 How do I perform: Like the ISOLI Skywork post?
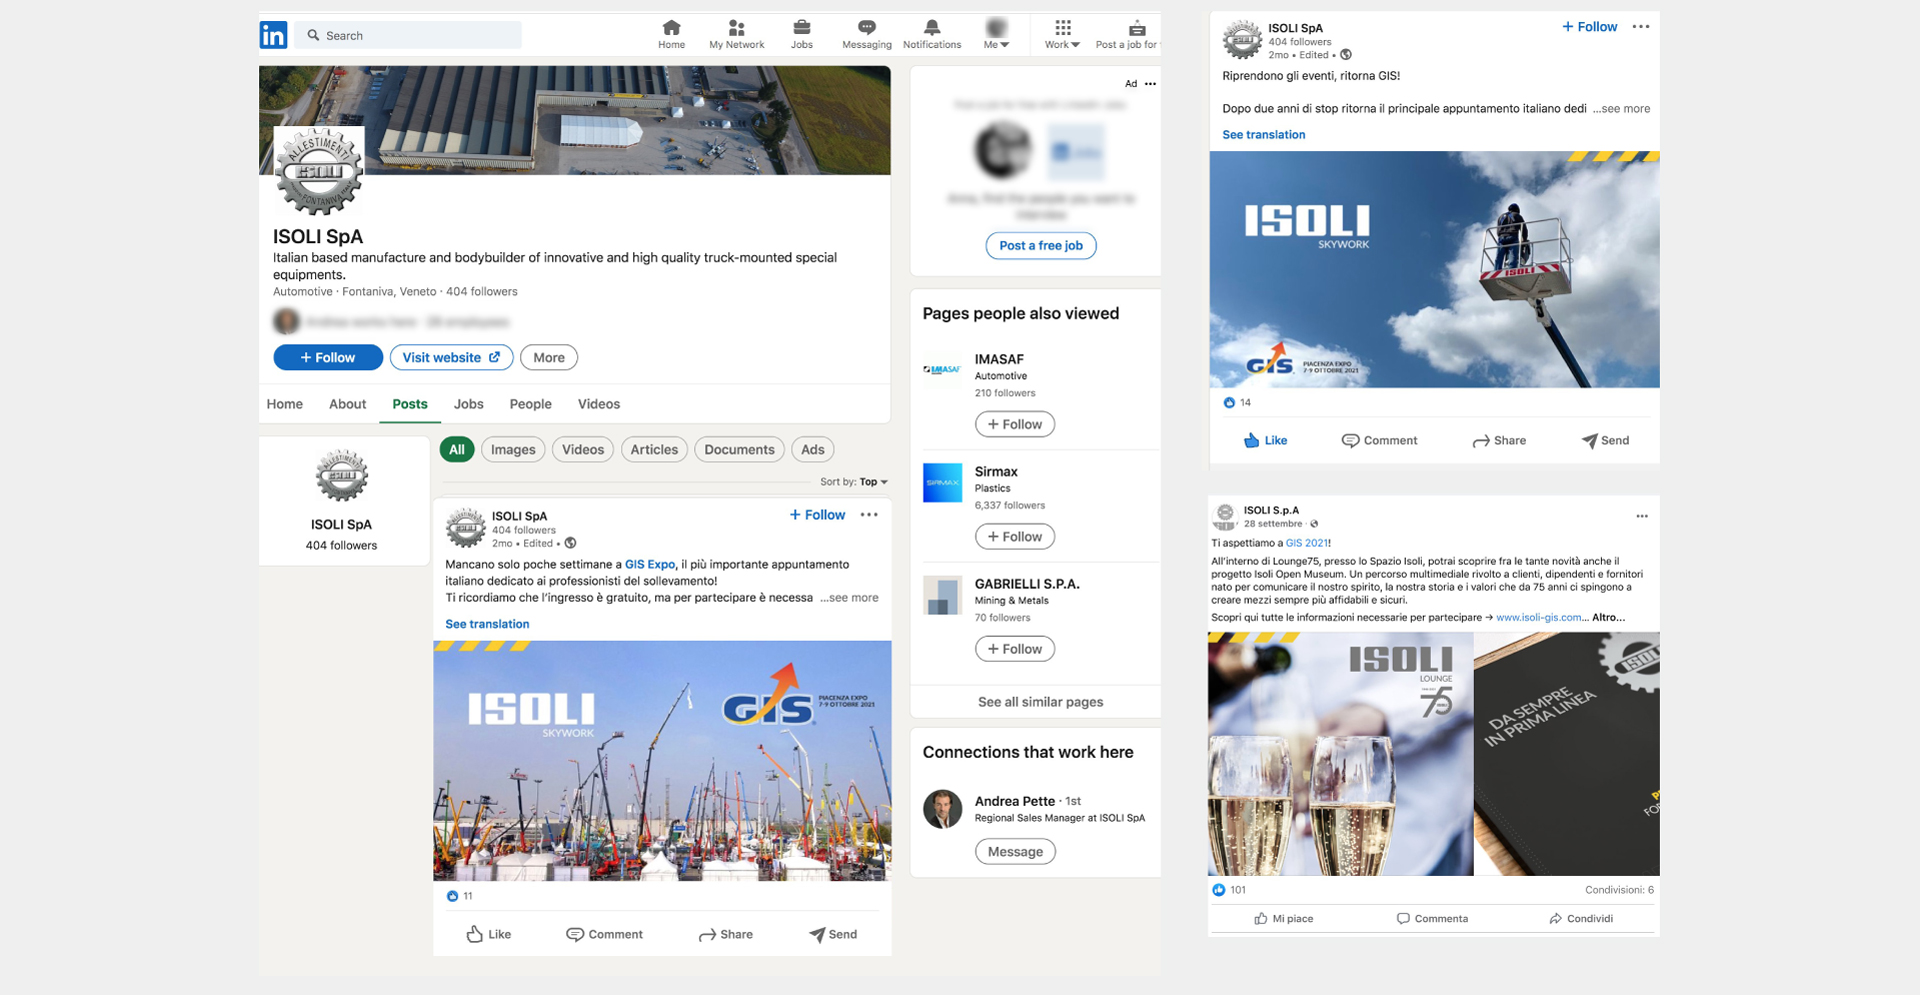(1265, 441)
